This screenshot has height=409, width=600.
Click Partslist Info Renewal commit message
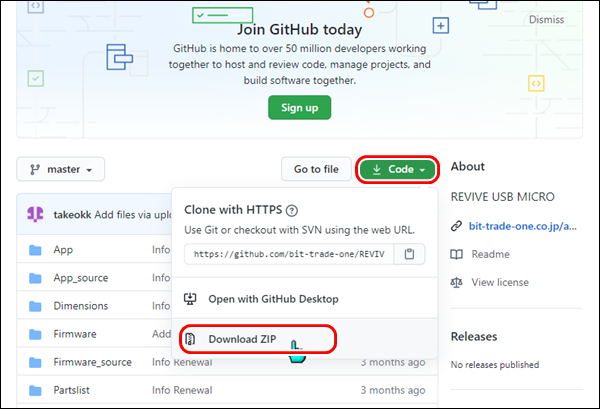tap(182, 390)
